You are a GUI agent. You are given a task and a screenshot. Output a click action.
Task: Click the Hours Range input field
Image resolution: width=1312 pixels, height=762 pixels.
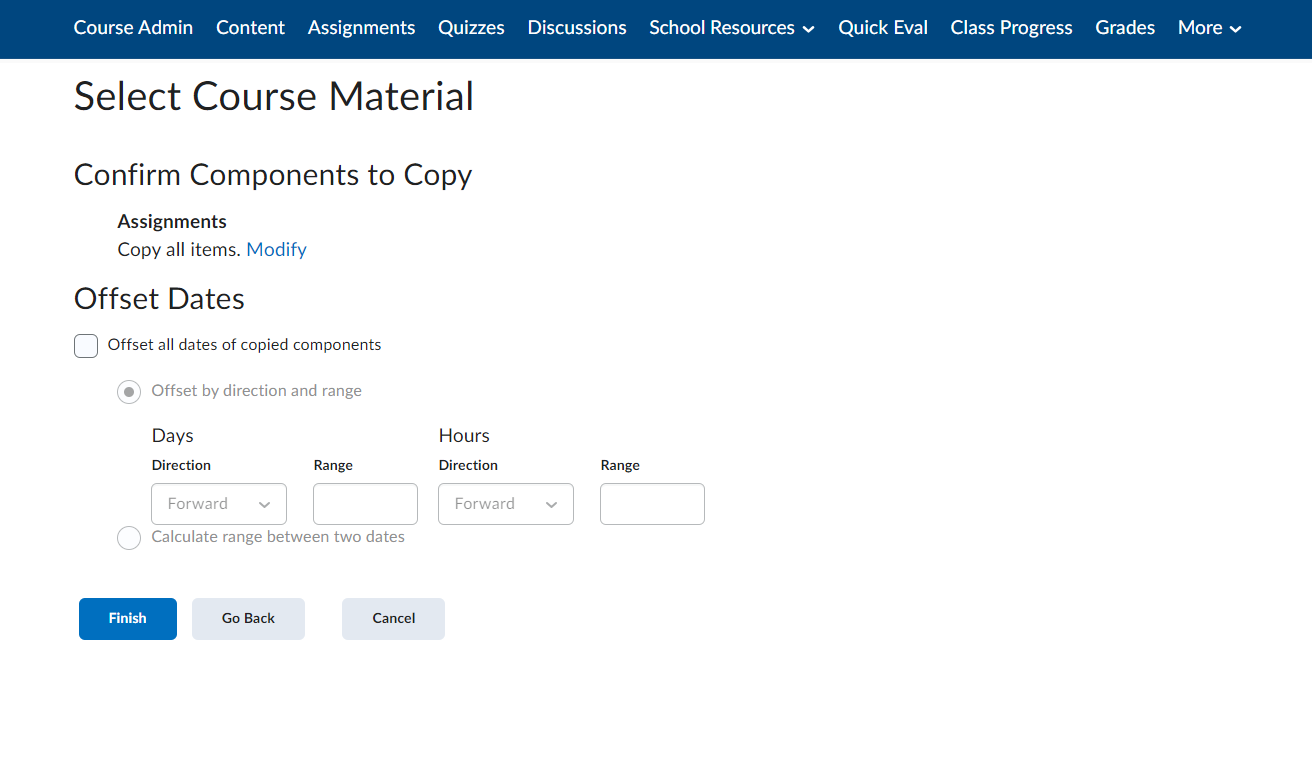click(x=652, y=503)
